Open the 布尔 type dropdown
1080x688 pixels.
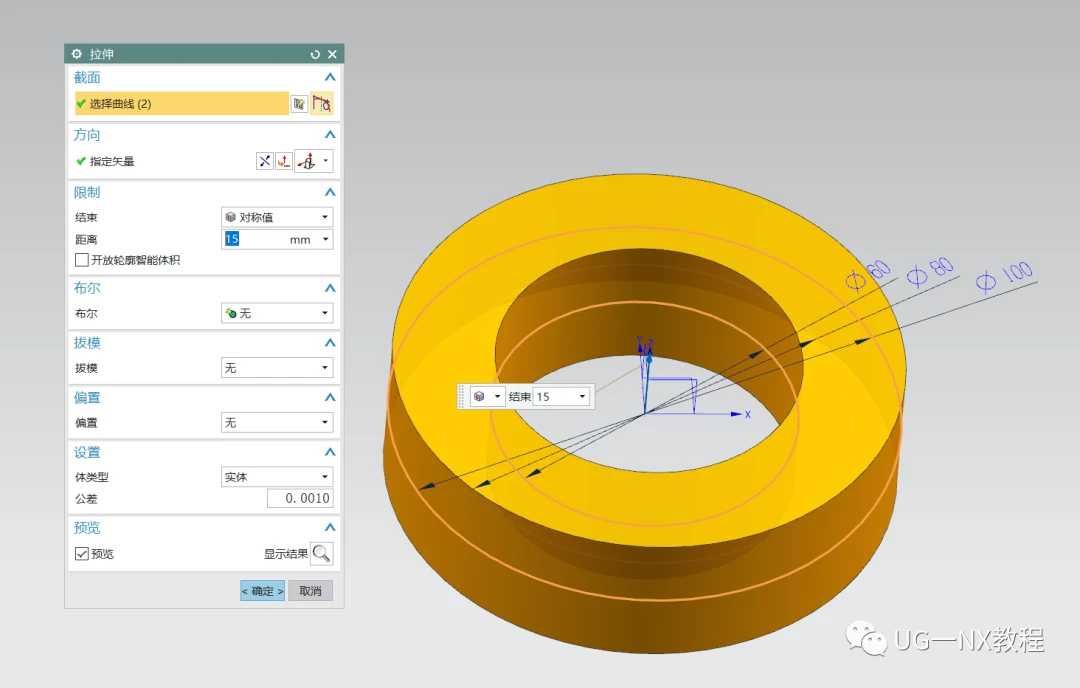tap(277, 313)
